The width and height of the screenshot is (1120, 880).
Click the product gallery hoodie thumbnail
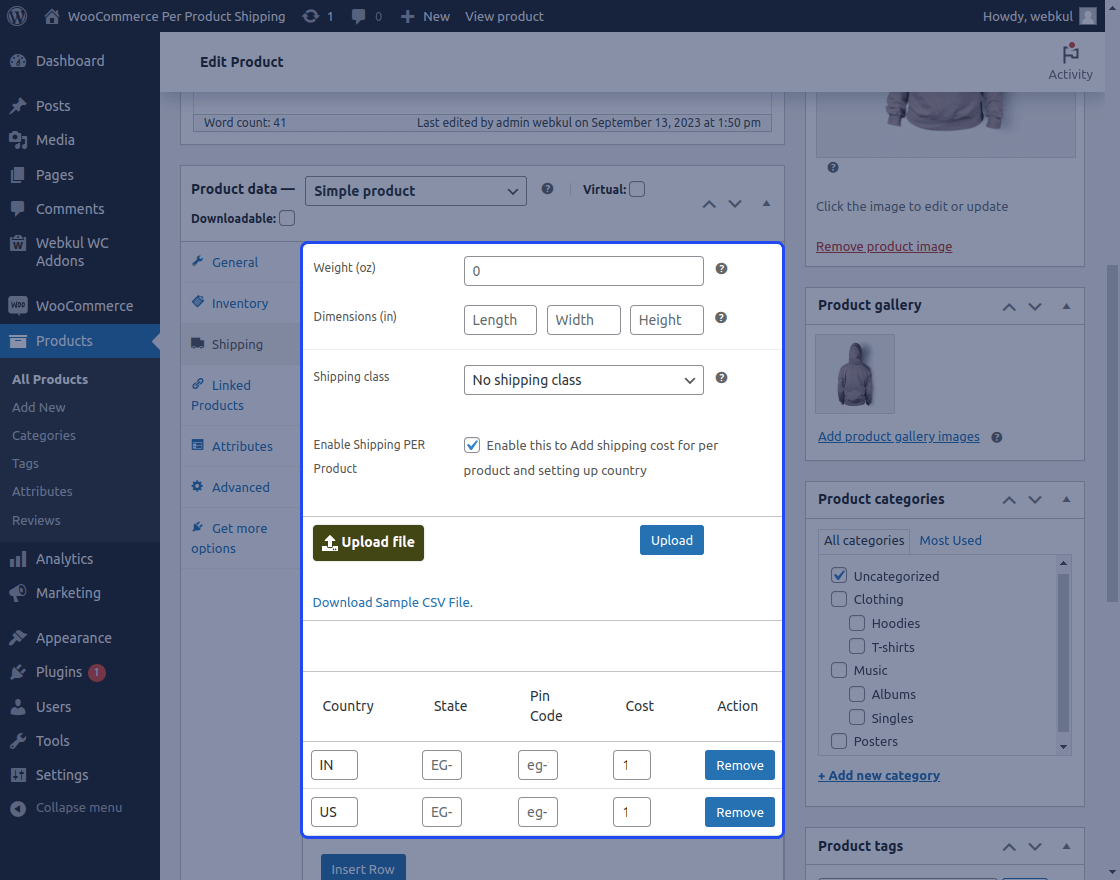point(854,373)
